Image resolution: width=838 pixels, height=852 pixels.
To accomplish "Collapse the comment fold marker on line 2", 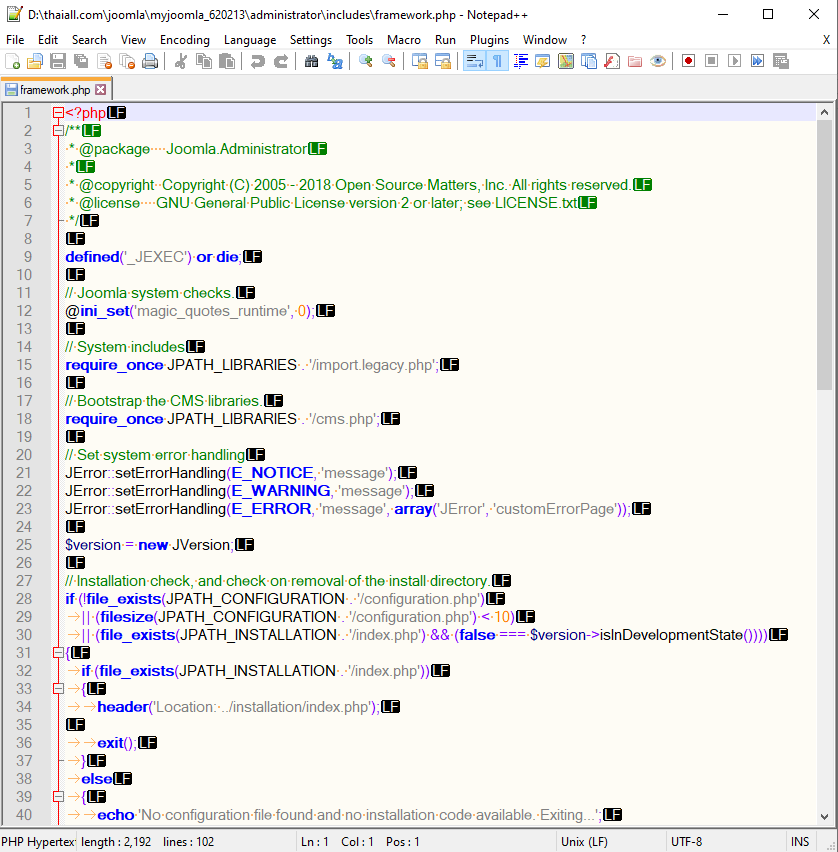I will (x=58, y=131).
